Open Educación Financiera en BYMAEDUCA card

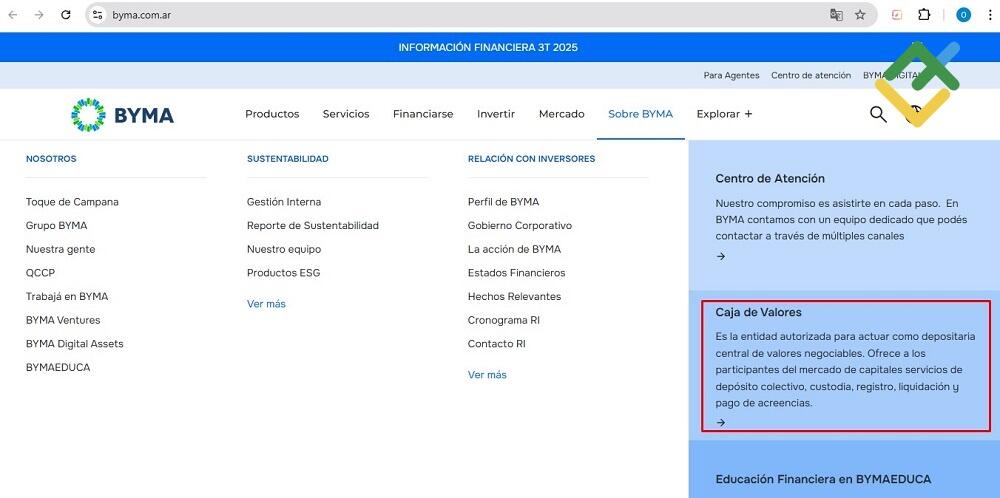pyautogui.click(x=823, y=479)
